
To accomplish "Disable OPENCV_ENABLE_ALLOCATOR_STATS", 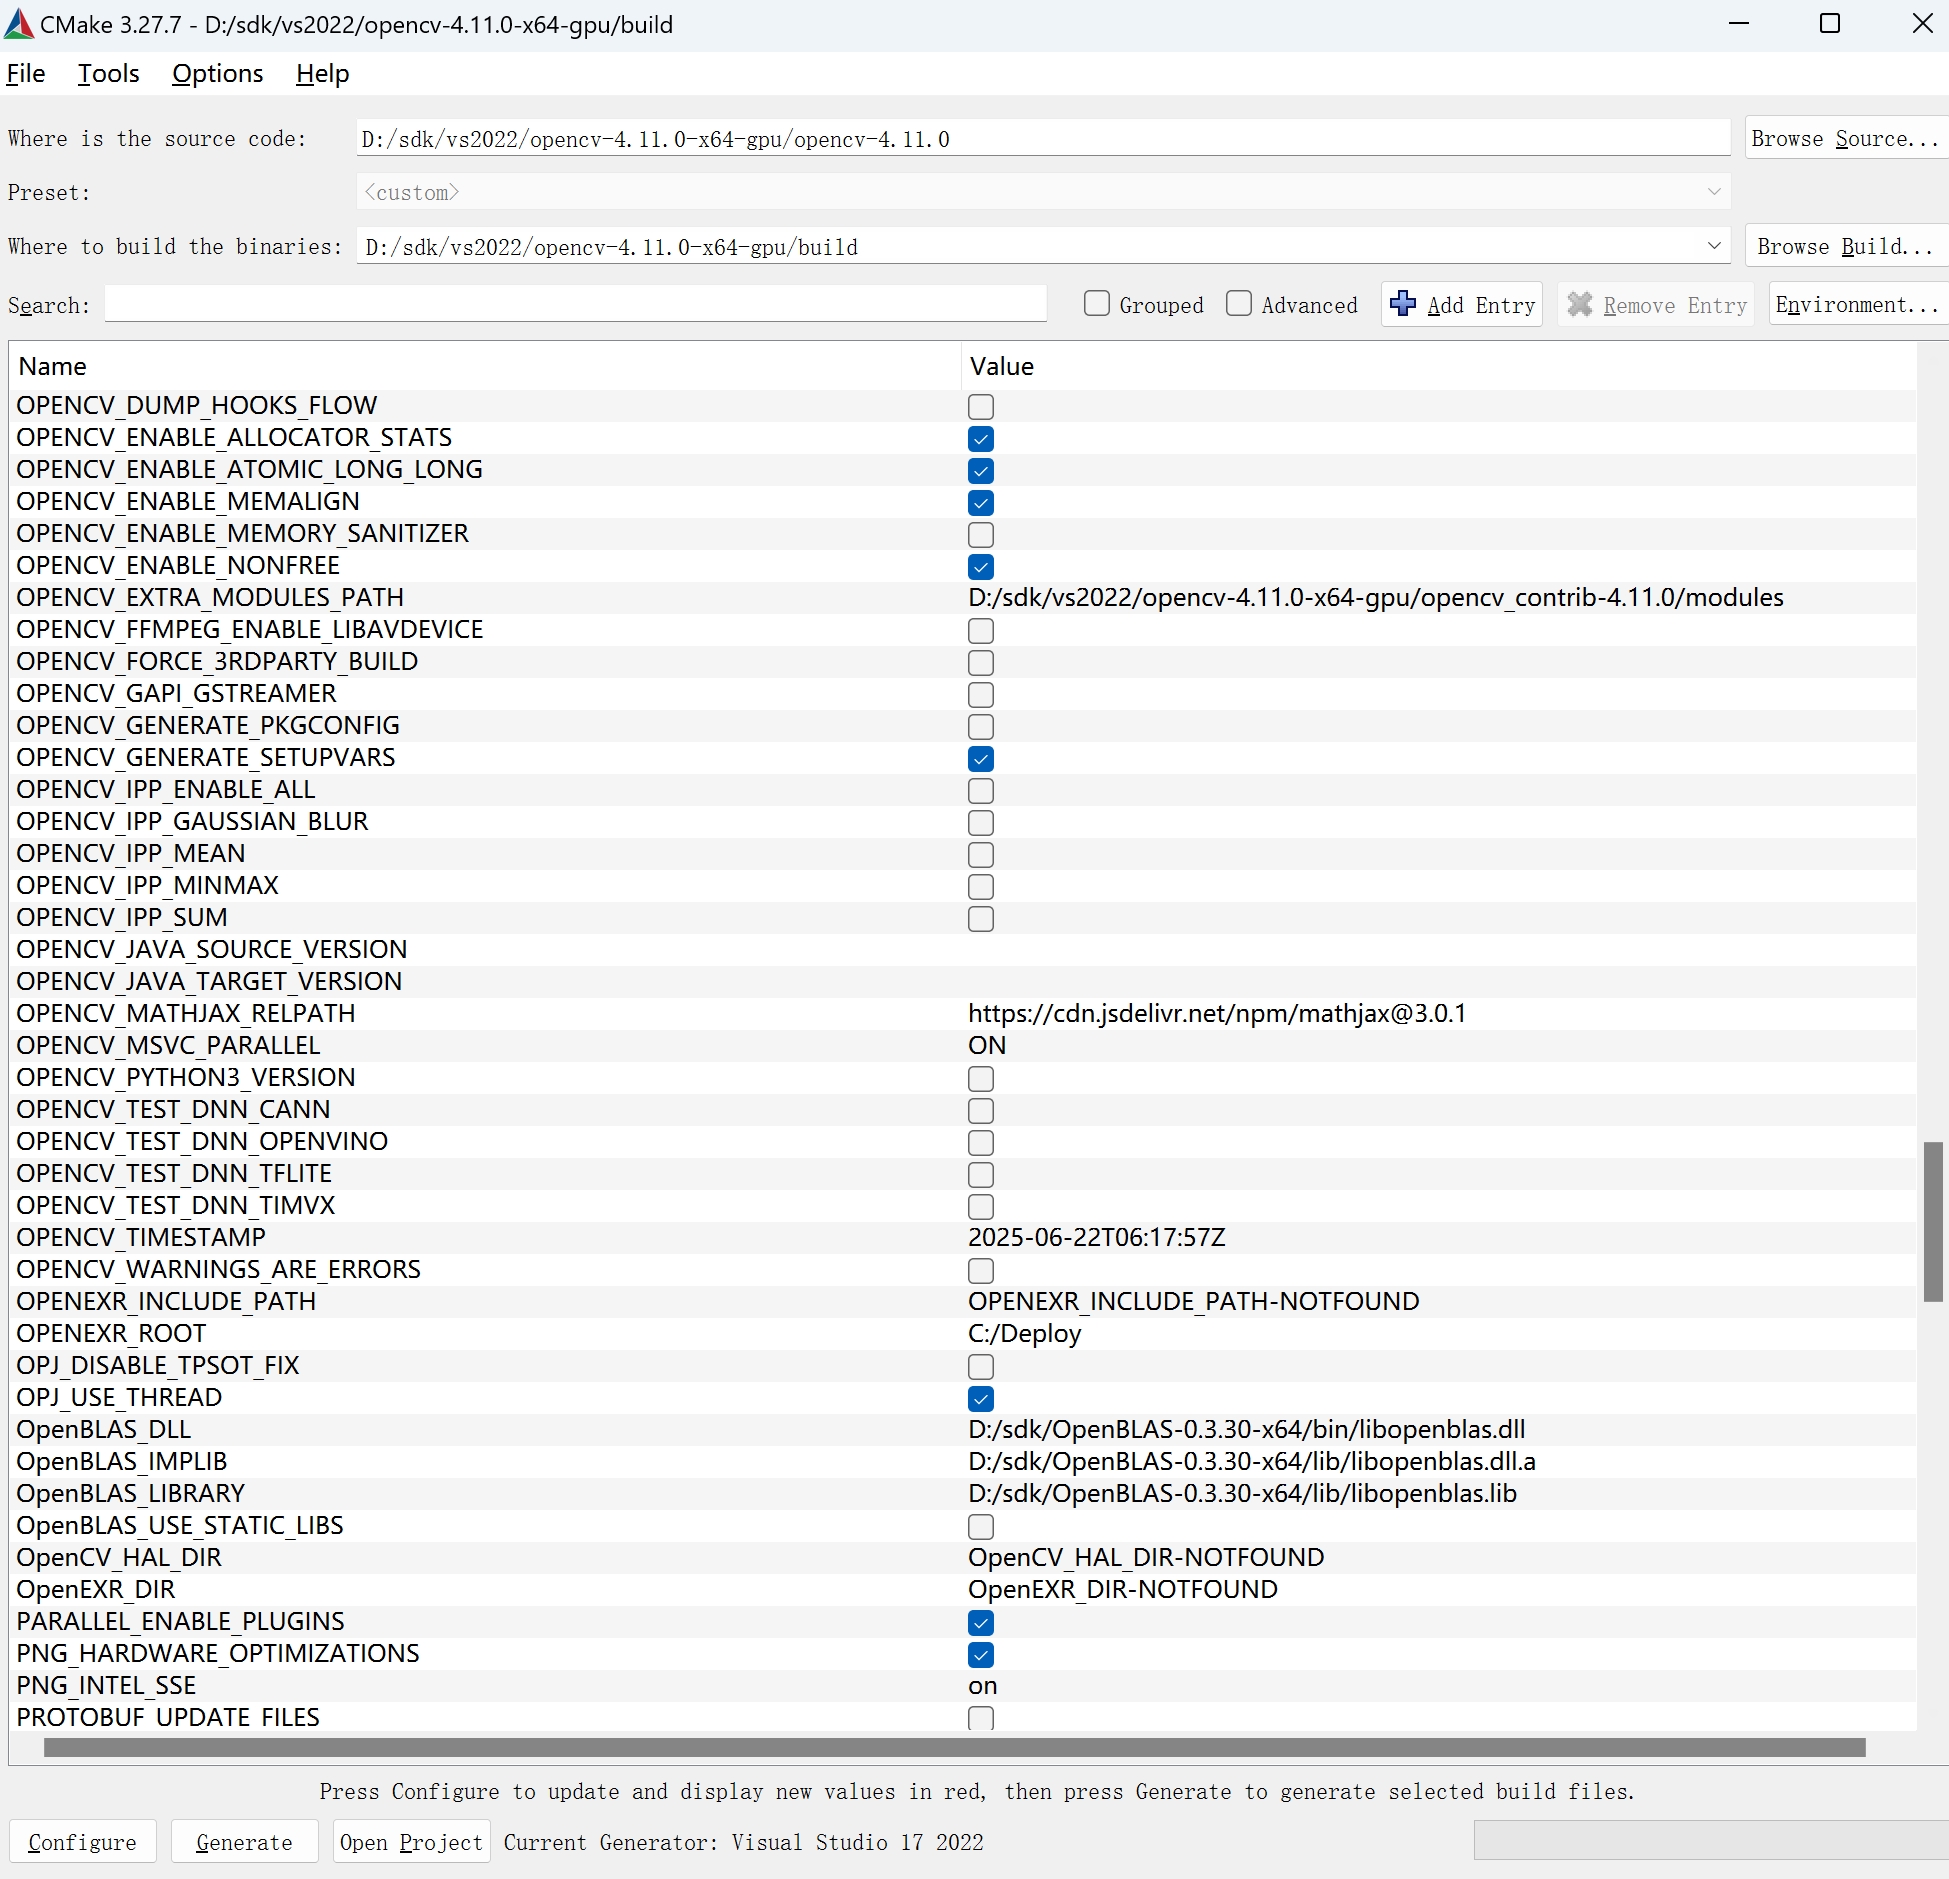I will tap(980, 438).
